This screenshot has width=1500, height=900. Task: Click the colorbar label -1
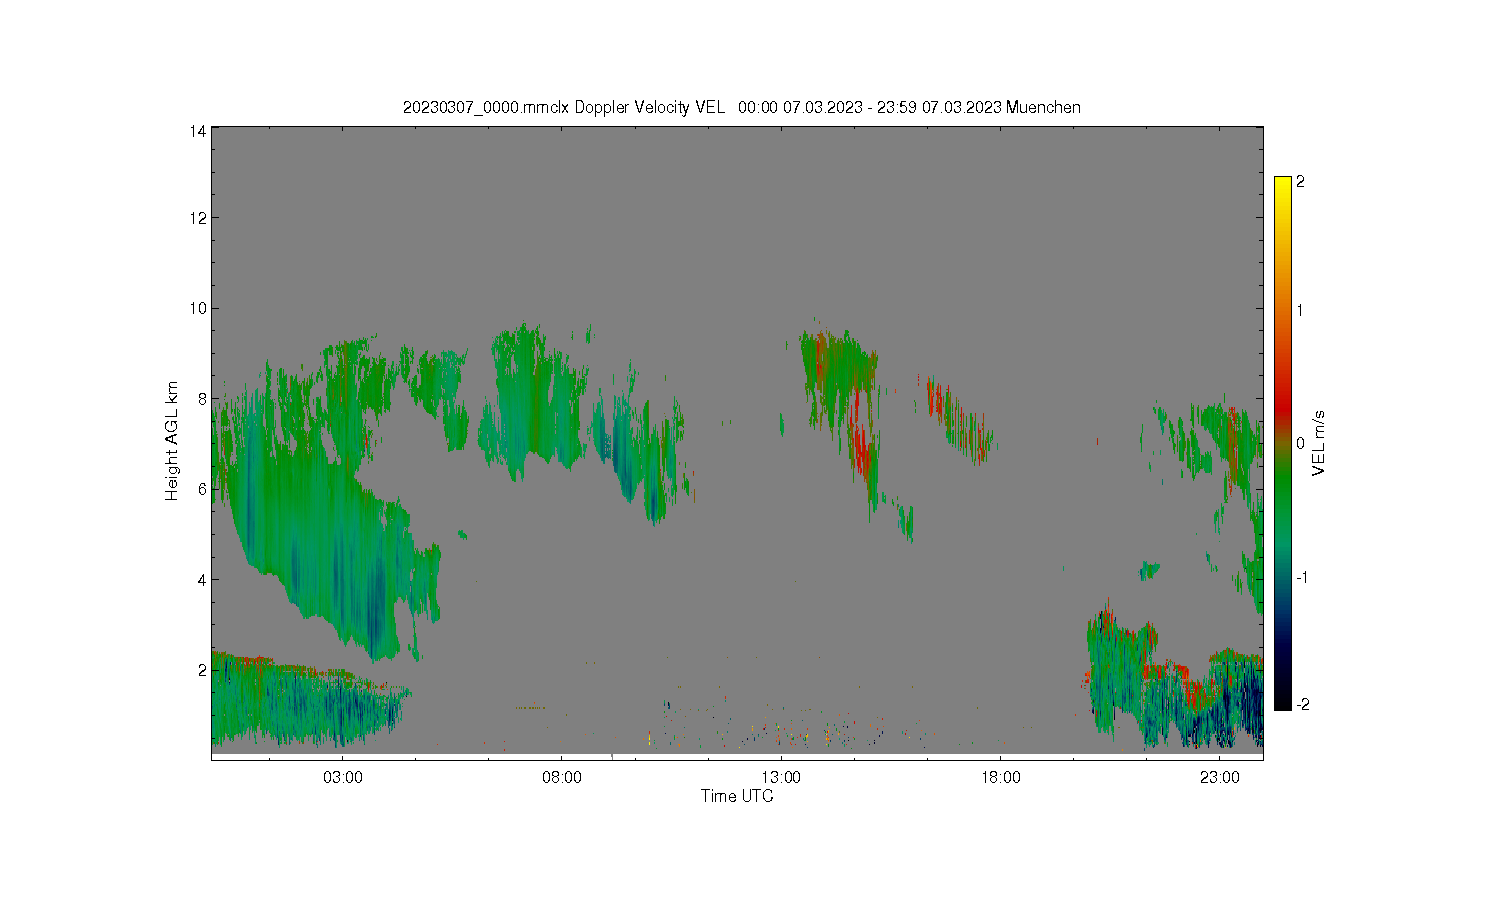(x=1302, y=578)
